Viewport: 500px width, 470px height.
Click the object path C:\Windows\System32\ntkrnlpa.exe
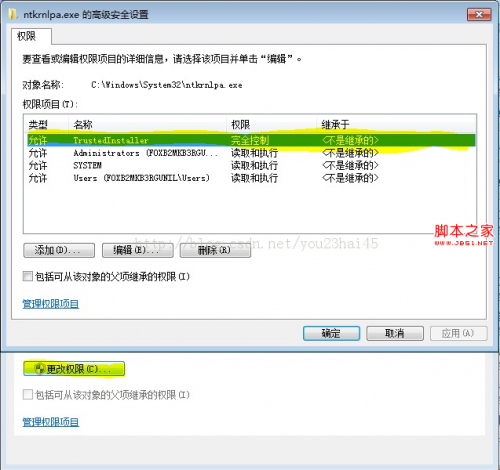[167, 85]
